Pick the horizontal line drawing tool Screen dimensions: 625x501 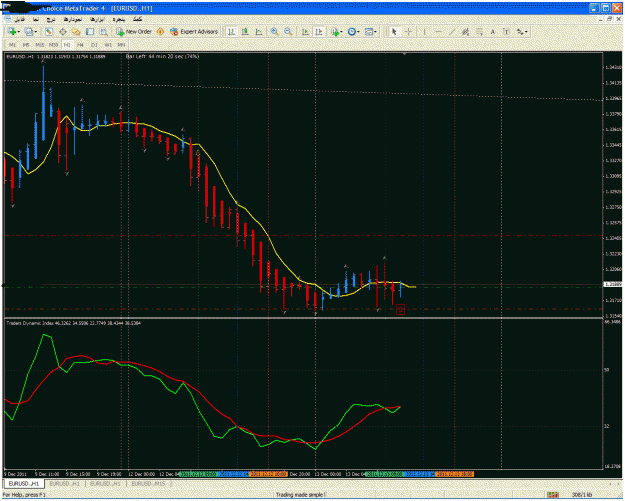(x=438, y=32)
